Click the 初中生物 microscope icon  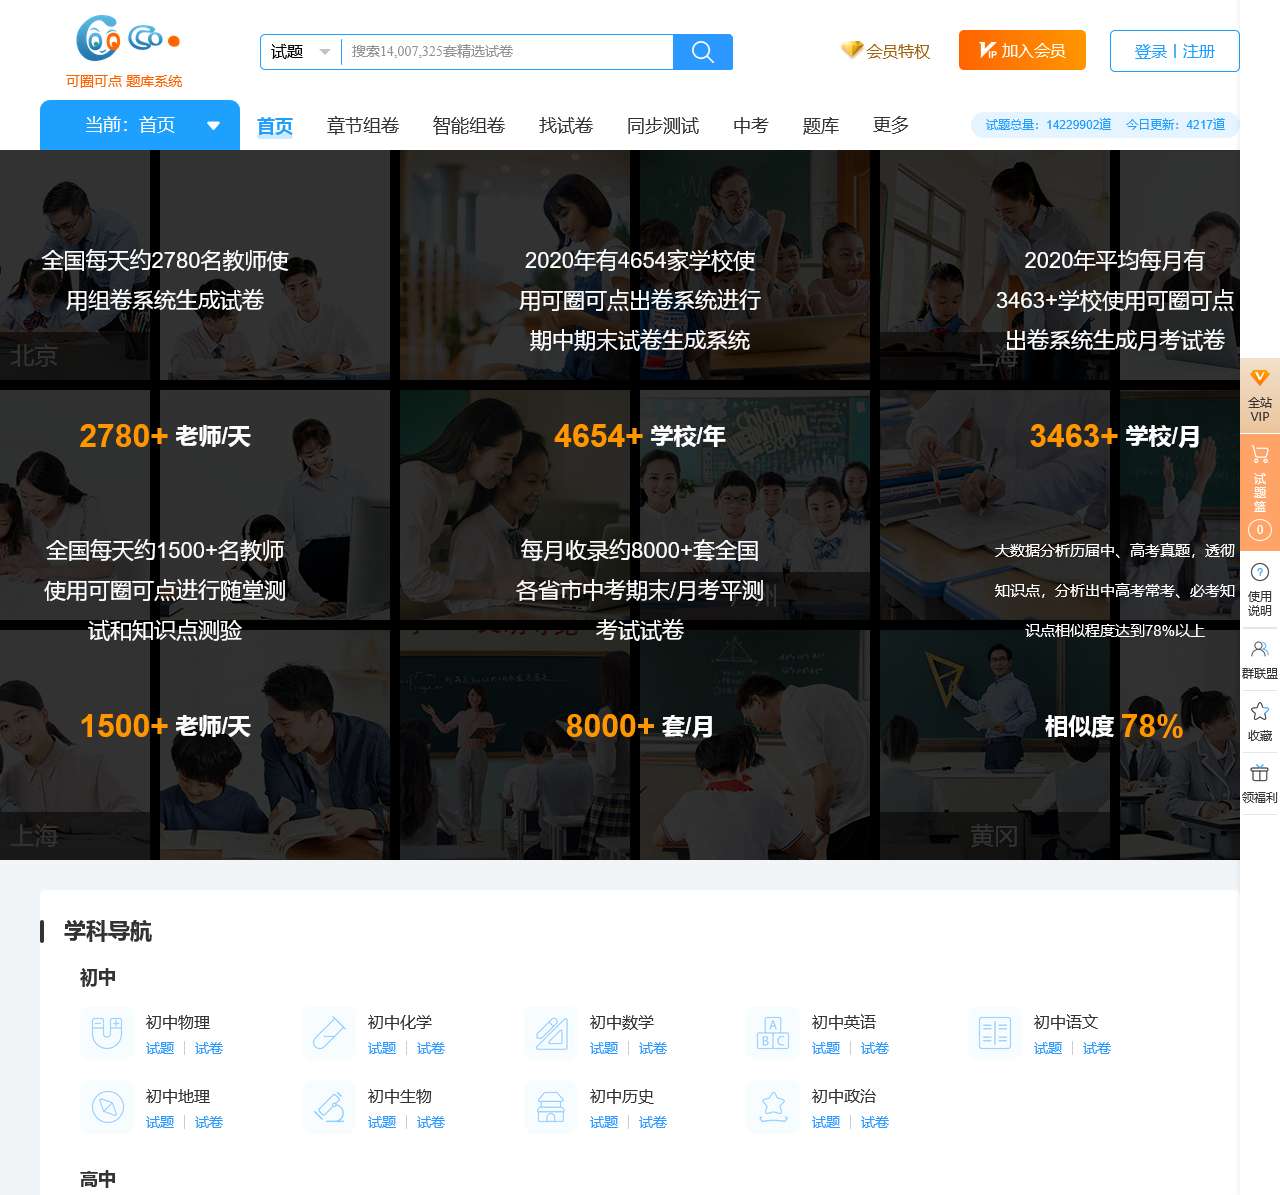(328, 1106)
